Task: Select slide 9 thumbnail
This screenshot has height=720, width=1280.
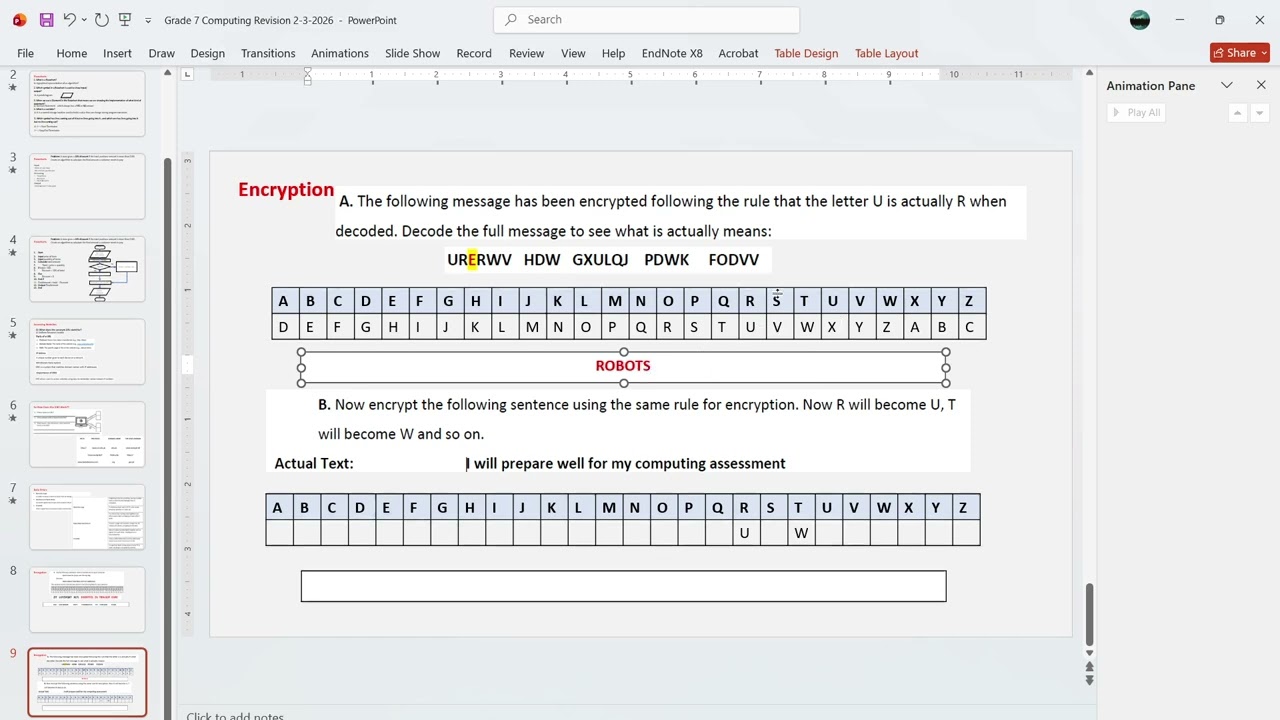Action: [87, 682]
